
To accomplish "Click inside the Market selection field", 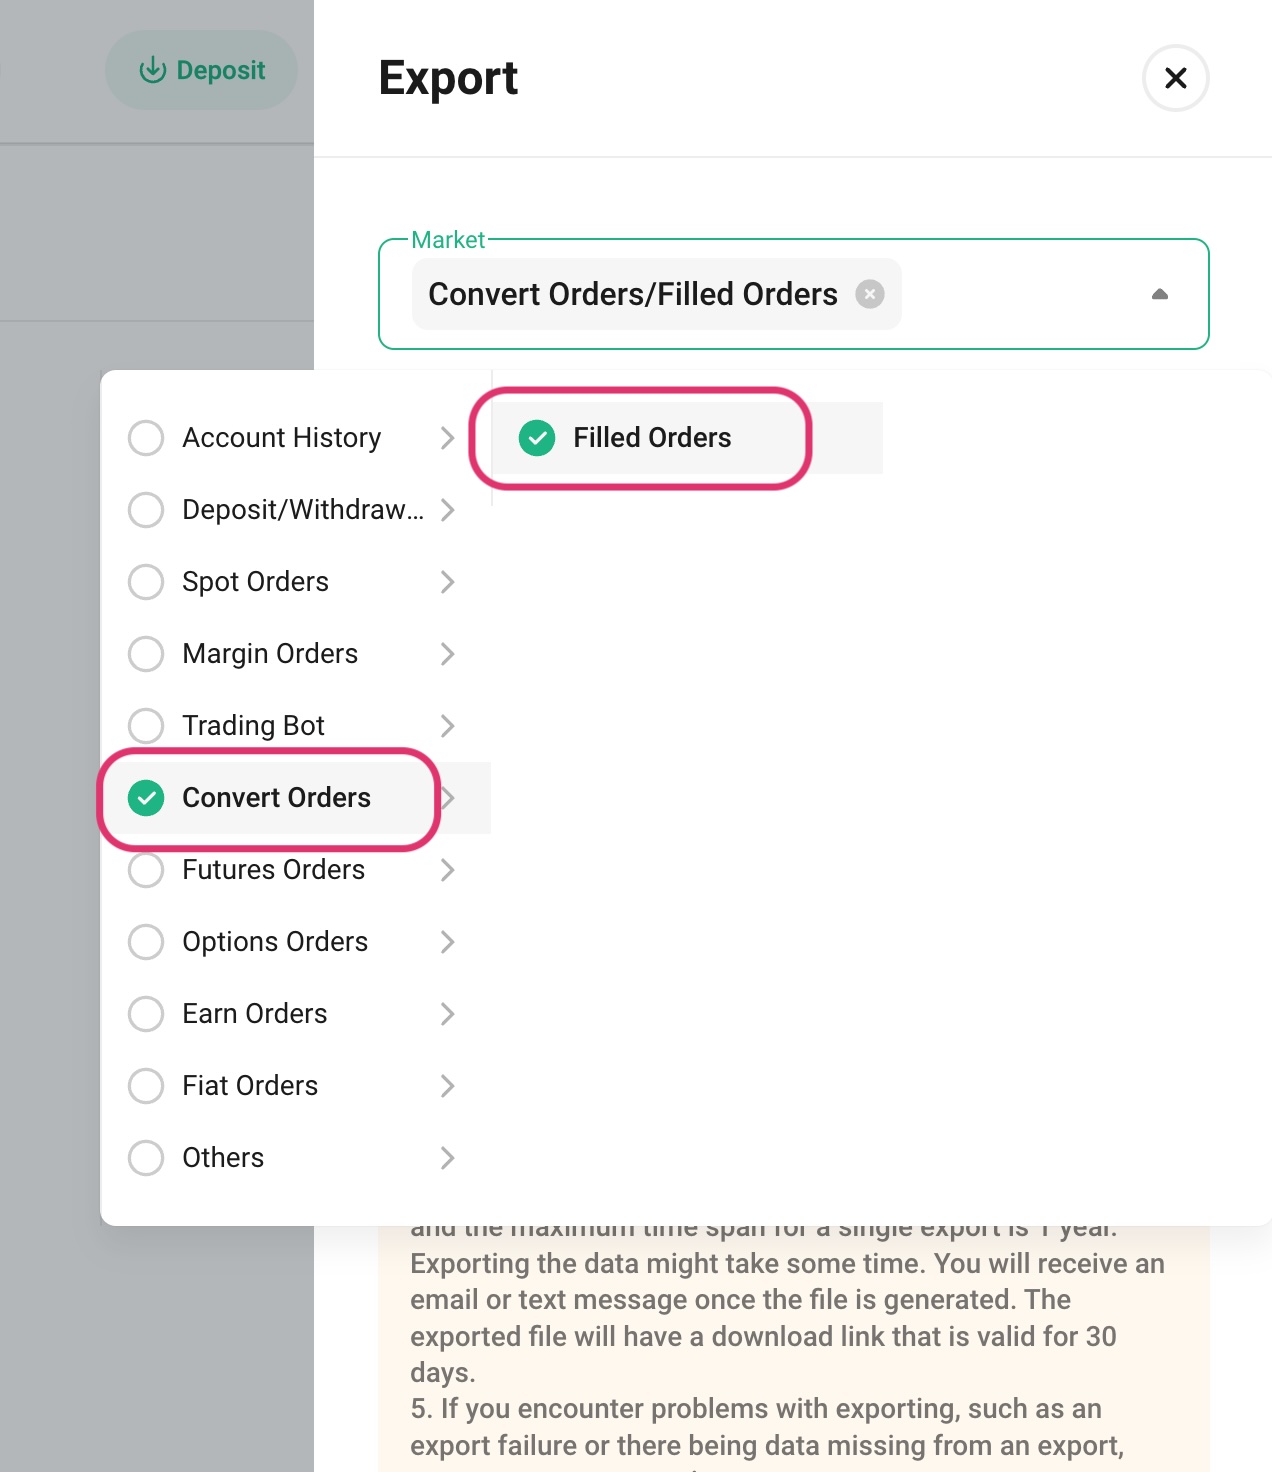I will click(x=794, y=294).
